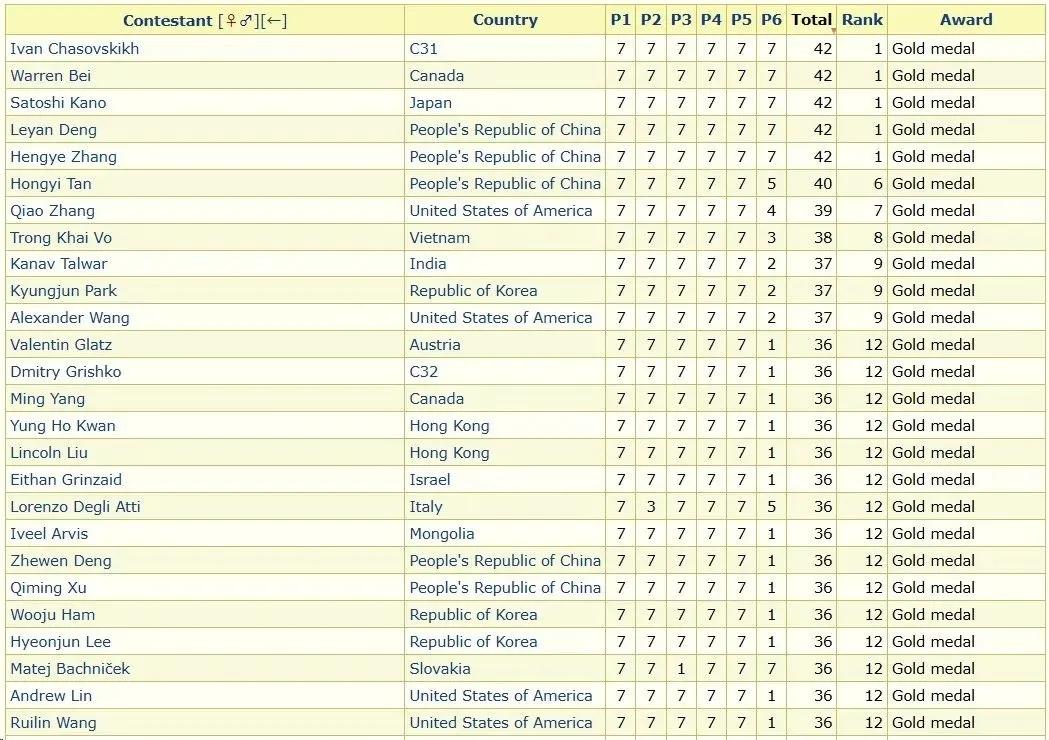
Task: Click total score 39 in Qiao Zhang's row
Action: 823,211
